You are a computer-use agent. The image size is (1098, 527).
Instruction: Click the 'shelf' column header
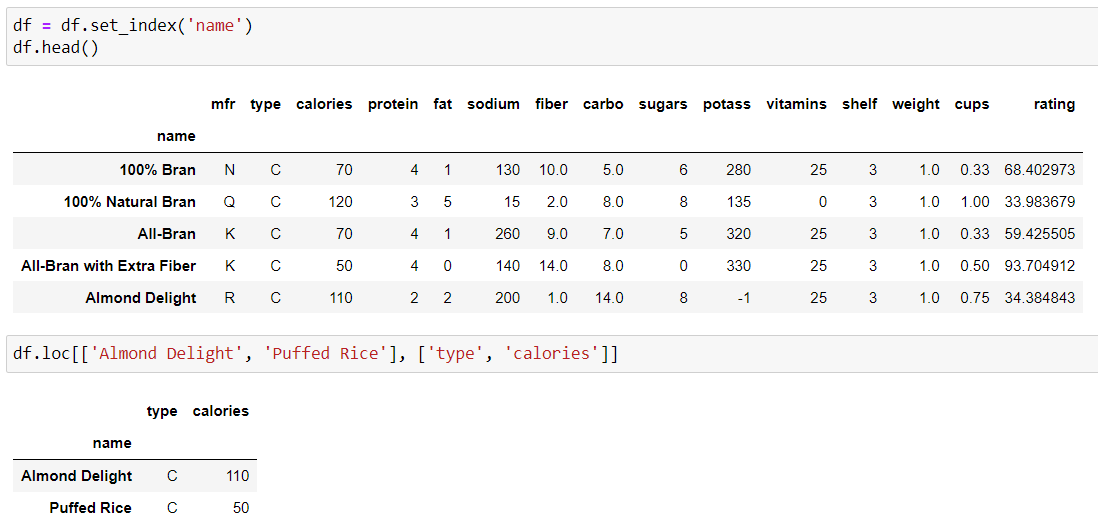click(859, 104)
